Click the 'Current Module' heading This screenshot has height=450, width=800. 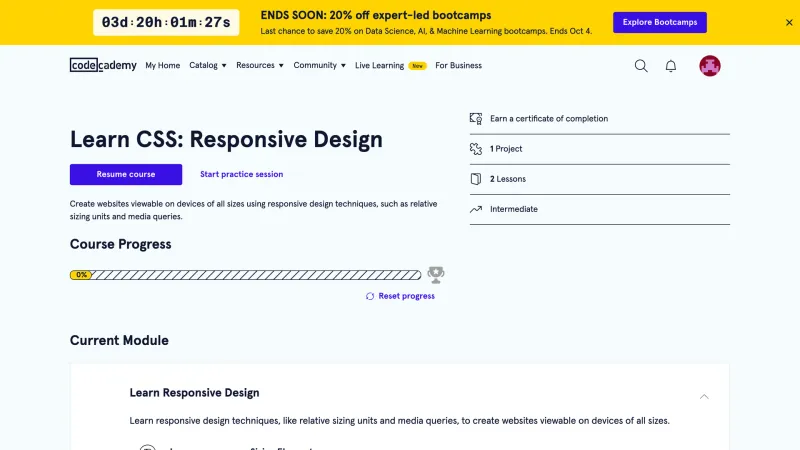(x=119, y=341)
